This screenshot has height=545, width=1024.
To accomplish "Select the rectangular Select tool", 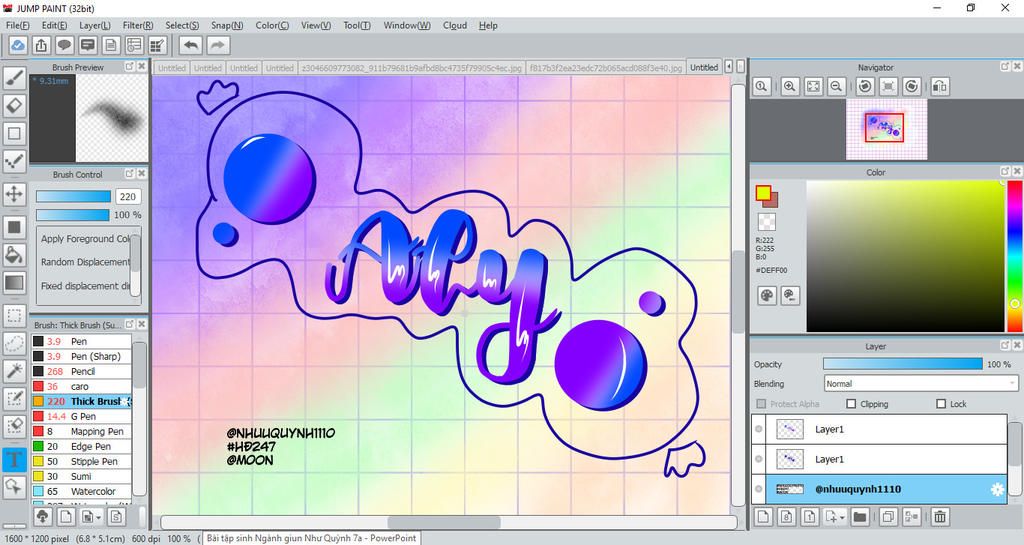I will (x=14, y=316).
